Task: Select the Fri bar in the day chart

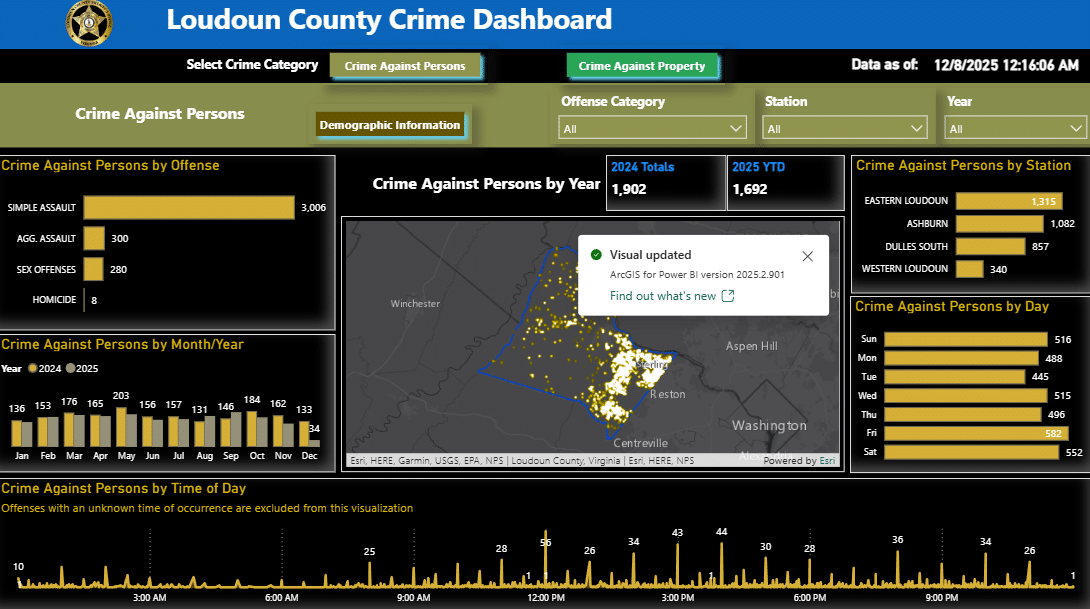Action: [x=965, y=434]
